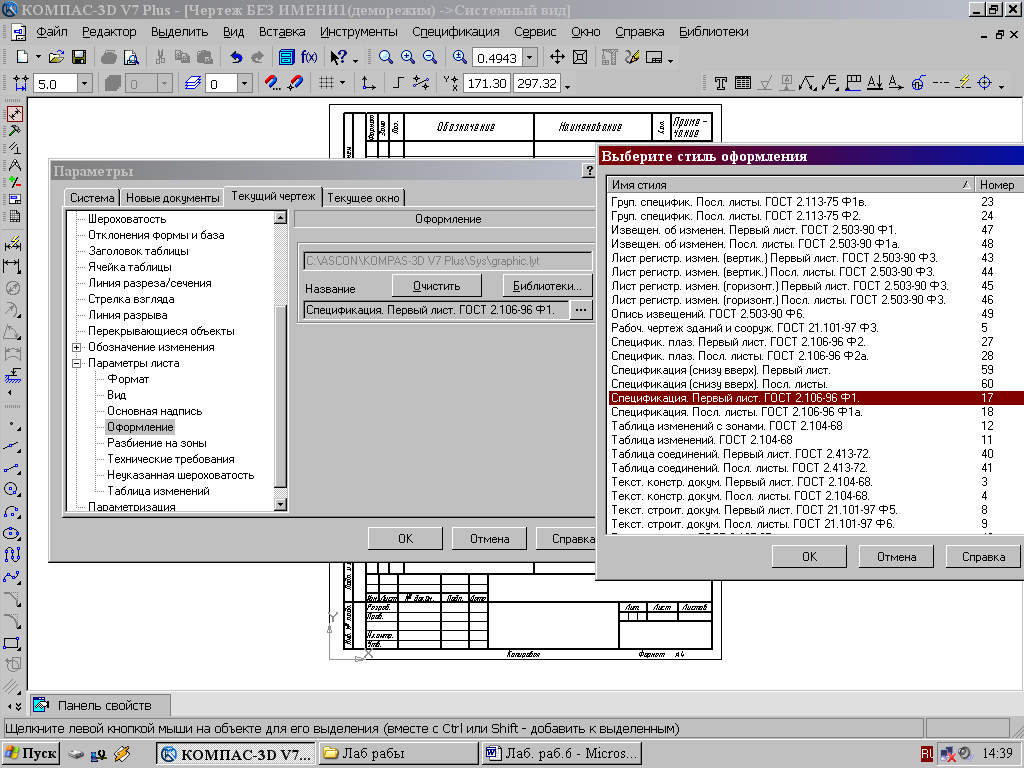
Task: Open the Редактор menu
Action: 109,31
